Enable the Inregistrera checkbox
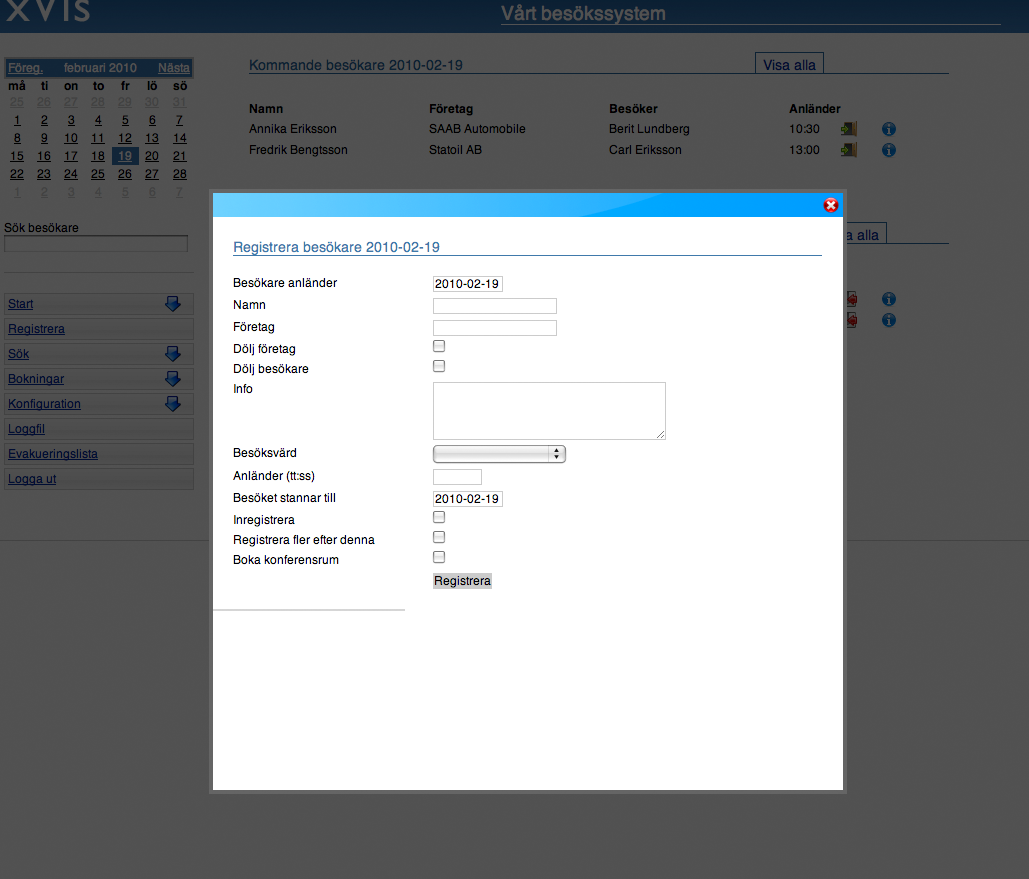The height and width of the screenshot is (879, 1029). (439, 517)
